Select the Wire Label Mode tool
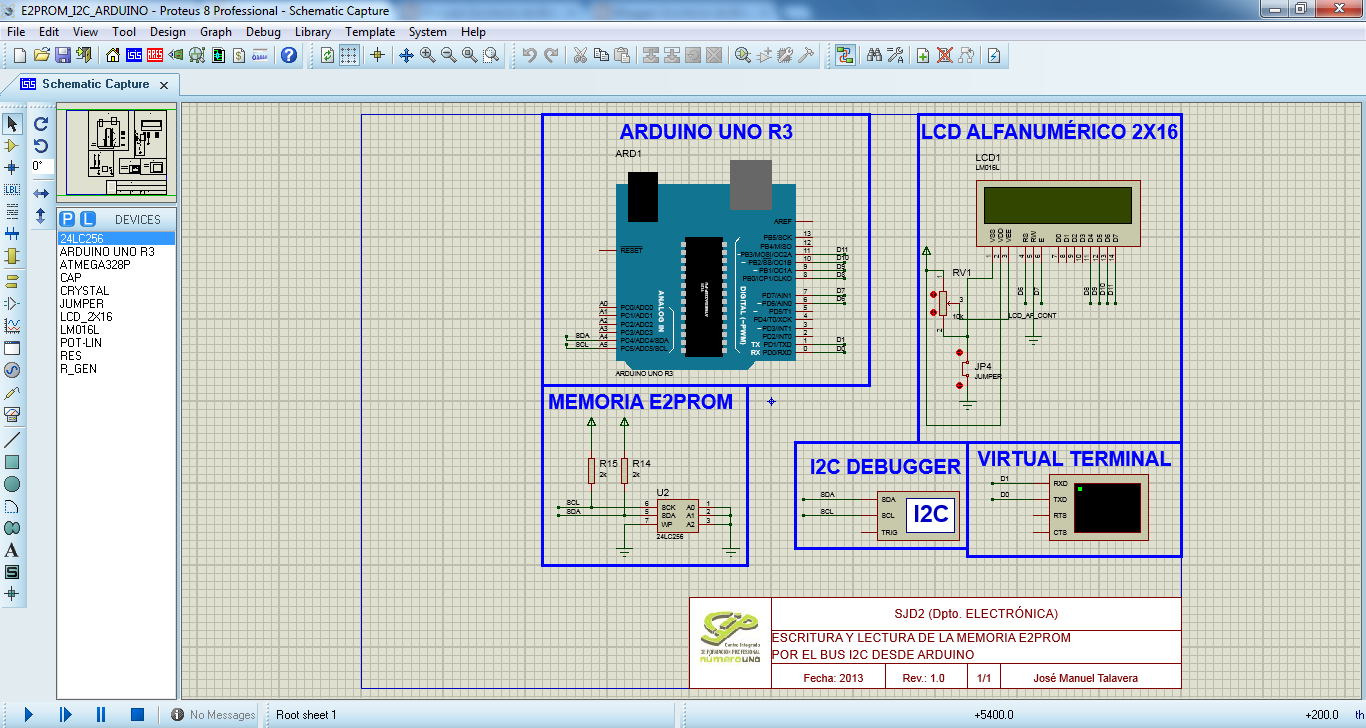The width and height of the screenshot is (1366, 728). [13, 191]
